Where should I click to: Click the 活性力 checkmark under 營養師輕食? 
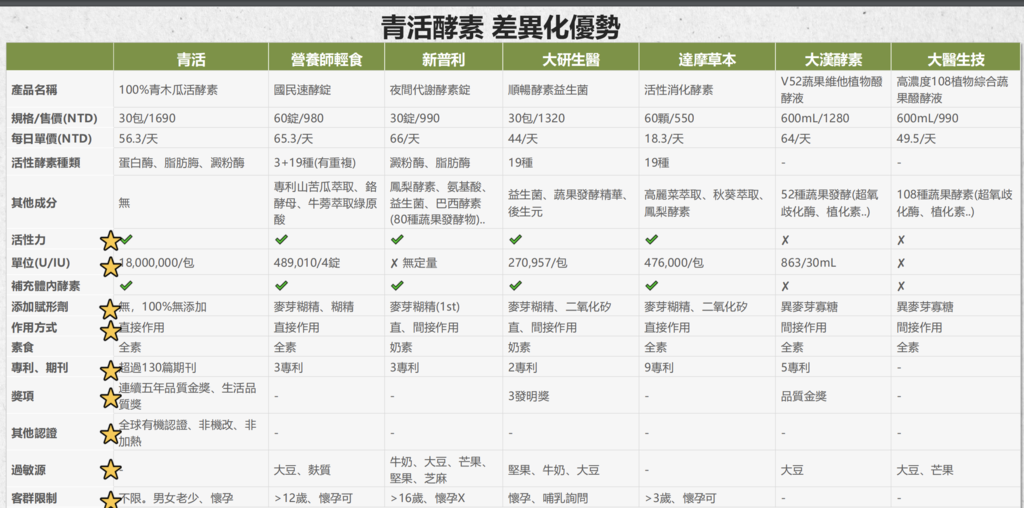pyautogui.click(x=281, y=240)
